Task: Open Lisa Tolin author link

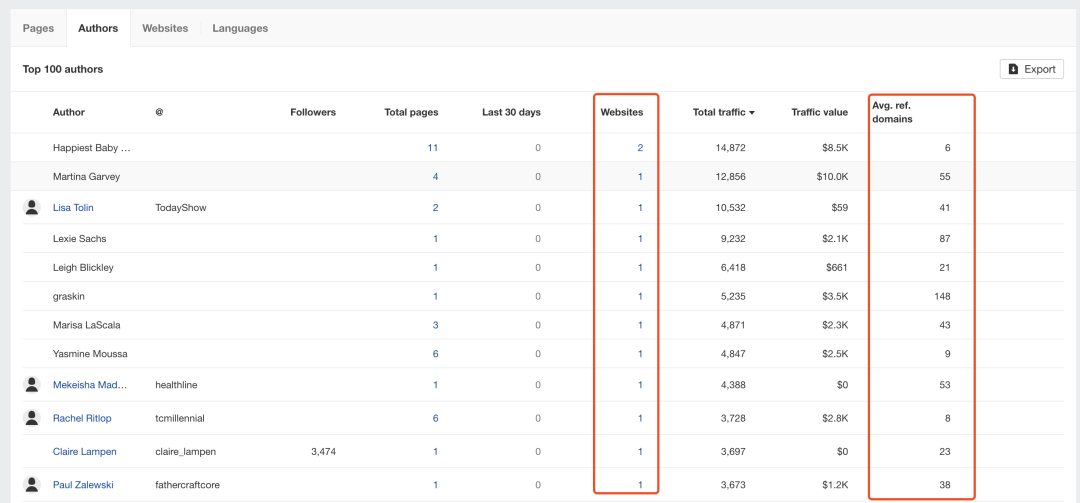Action: point(73,208)
